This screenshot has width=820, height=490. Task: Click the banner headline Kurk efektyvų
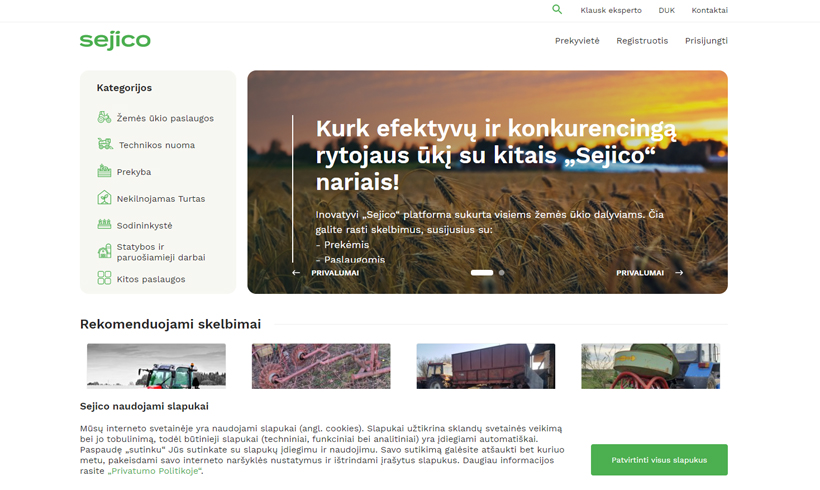tap(496, 155)
